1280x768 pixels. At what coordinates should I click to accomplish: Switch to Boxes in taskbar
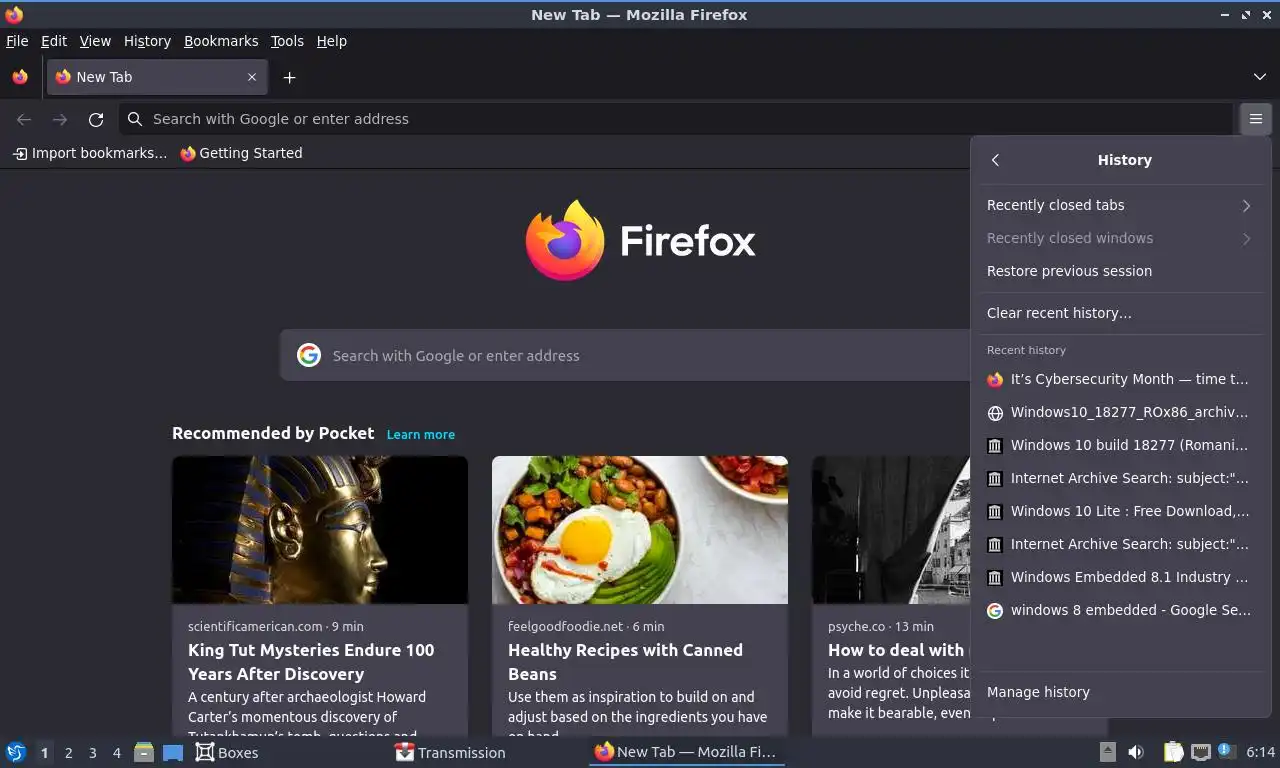tap(228, 752)
